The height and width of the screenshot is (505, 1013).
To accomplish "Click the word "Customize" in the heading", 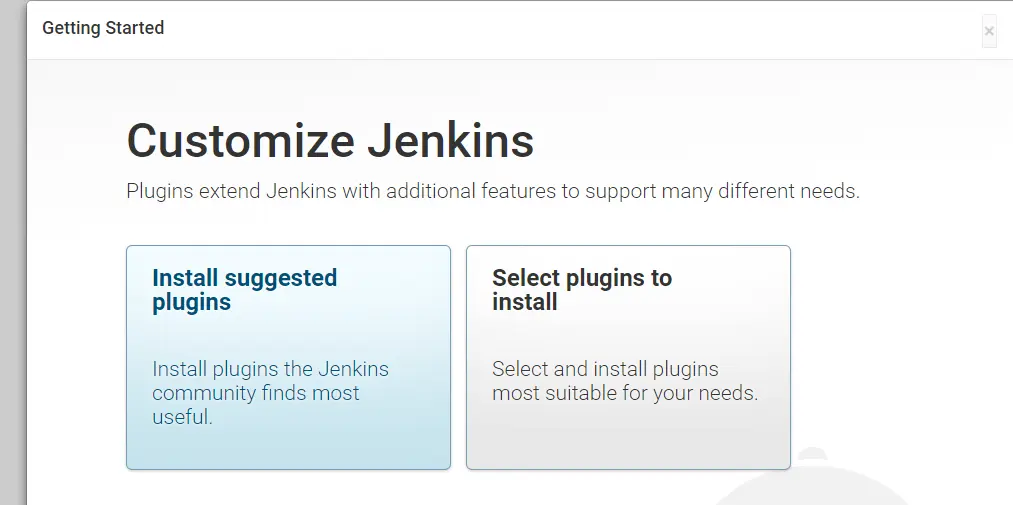I will pos(240,141).
